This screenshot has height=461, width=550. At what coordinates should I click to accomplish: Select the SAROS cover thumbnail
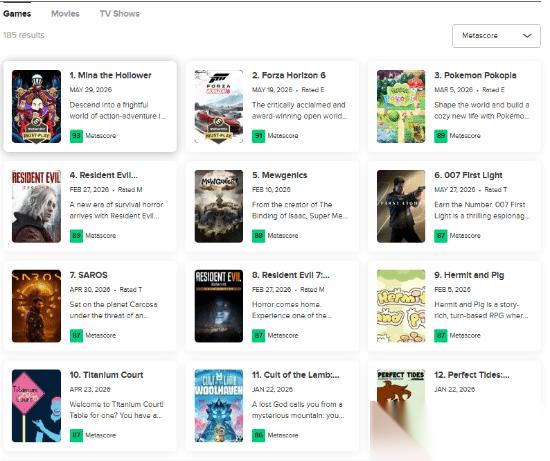tap(36, 306)
